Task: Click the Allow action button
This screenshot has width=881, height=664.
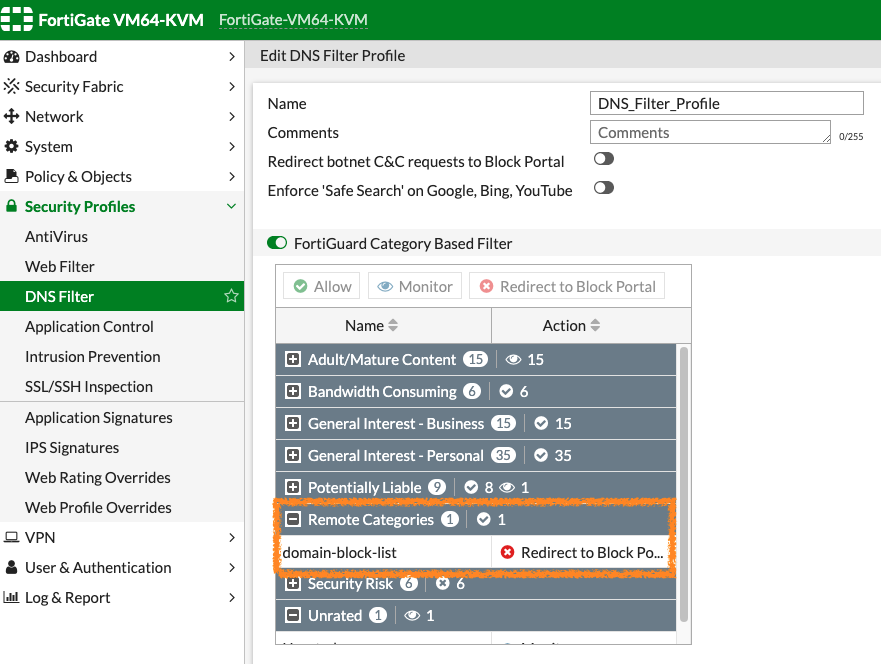Action: pos(322,286)
